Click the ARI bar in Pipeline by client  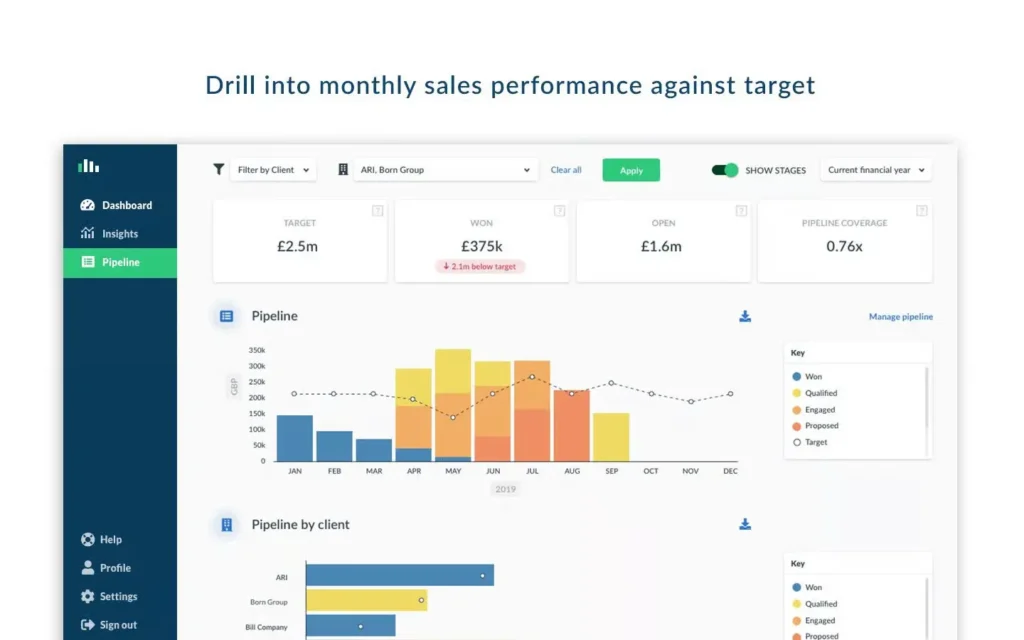[x=400, y=575]
